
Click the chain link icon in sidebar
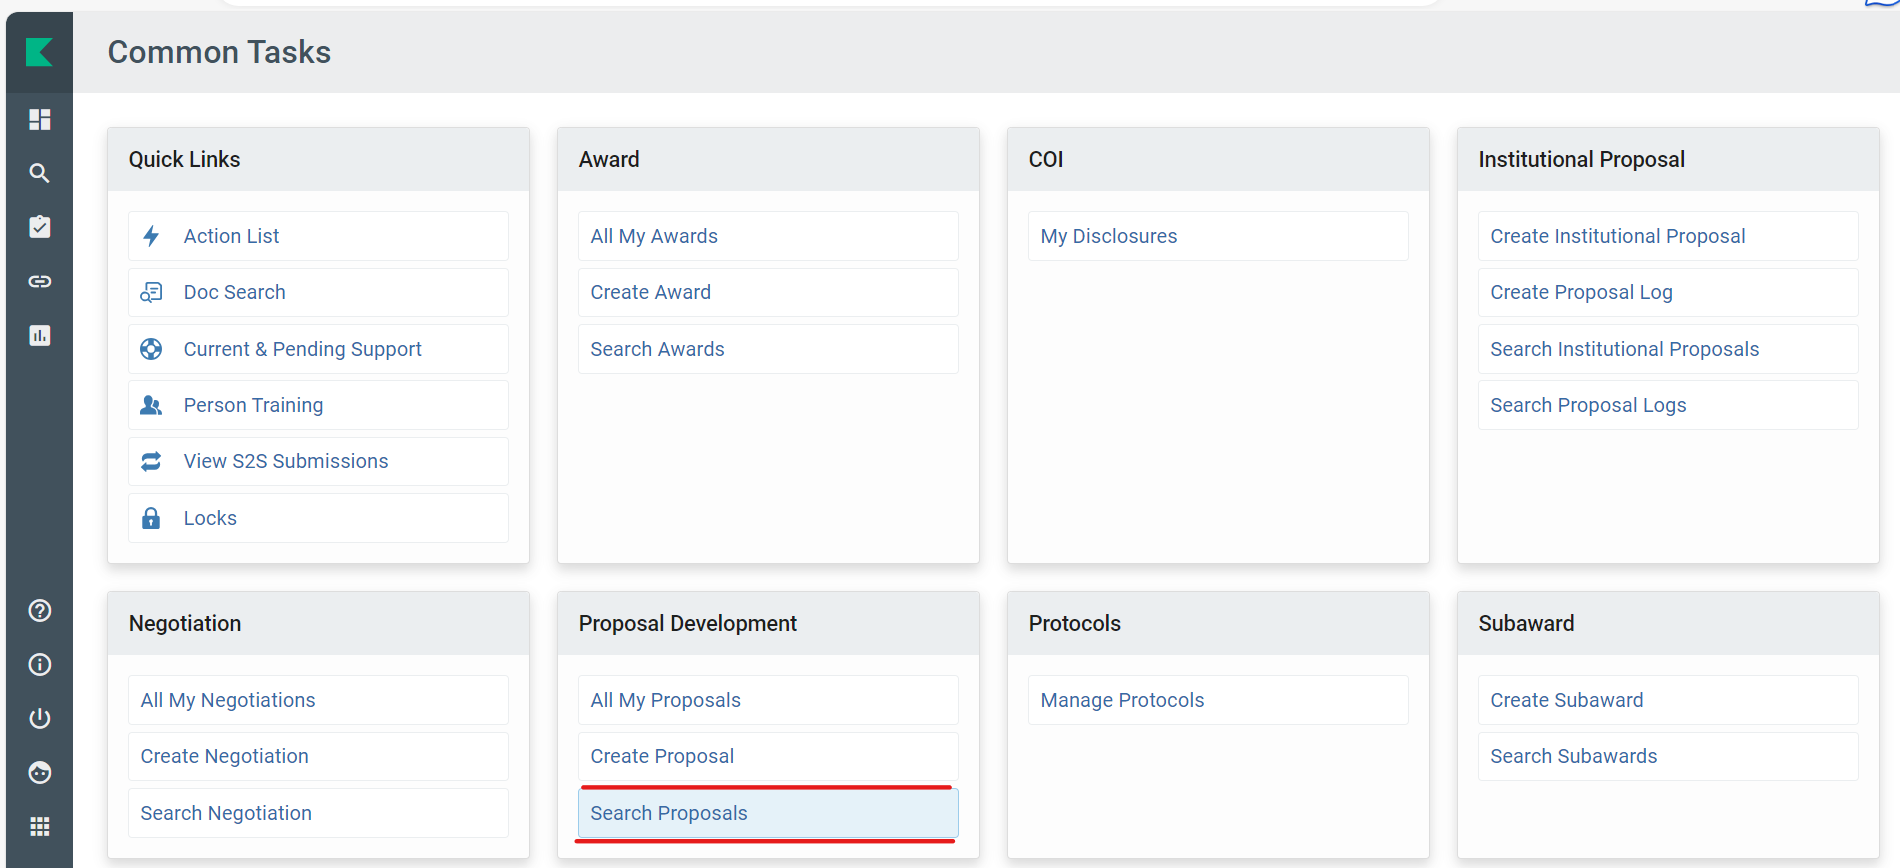click(x=40, y=281)
